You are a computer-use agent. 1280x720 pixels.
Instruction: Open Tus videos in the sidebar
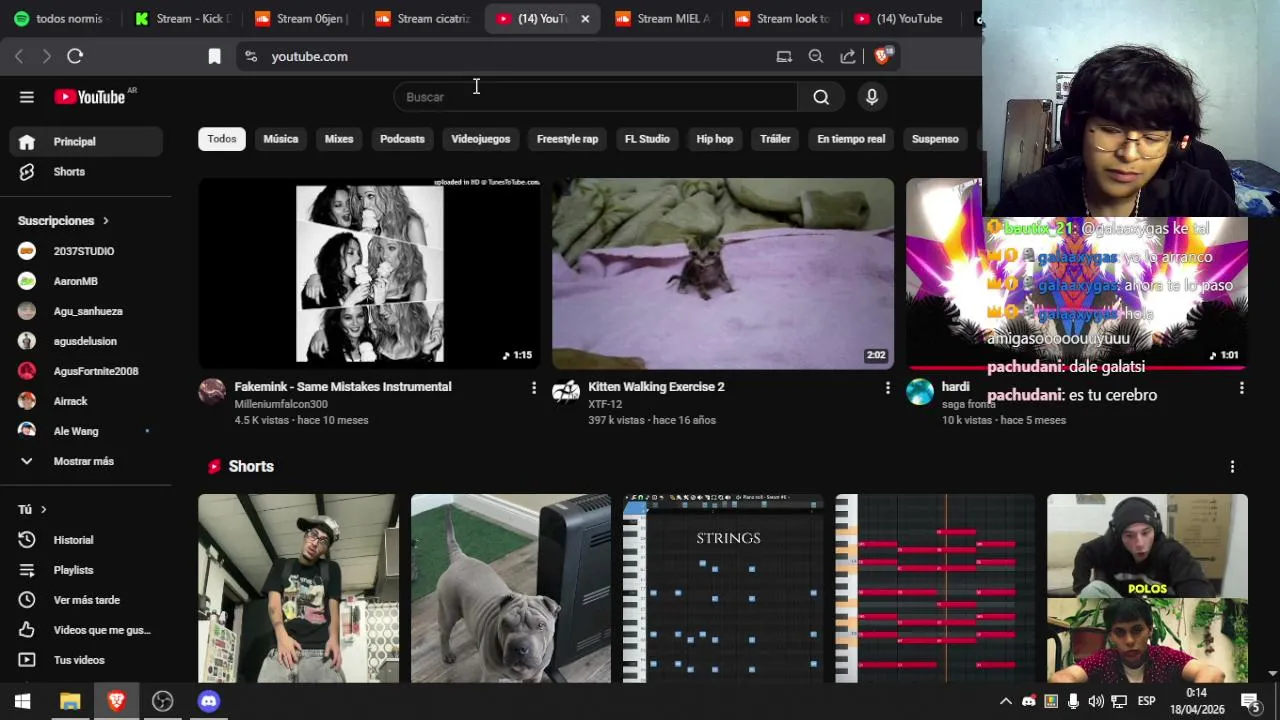click(86, 660)
